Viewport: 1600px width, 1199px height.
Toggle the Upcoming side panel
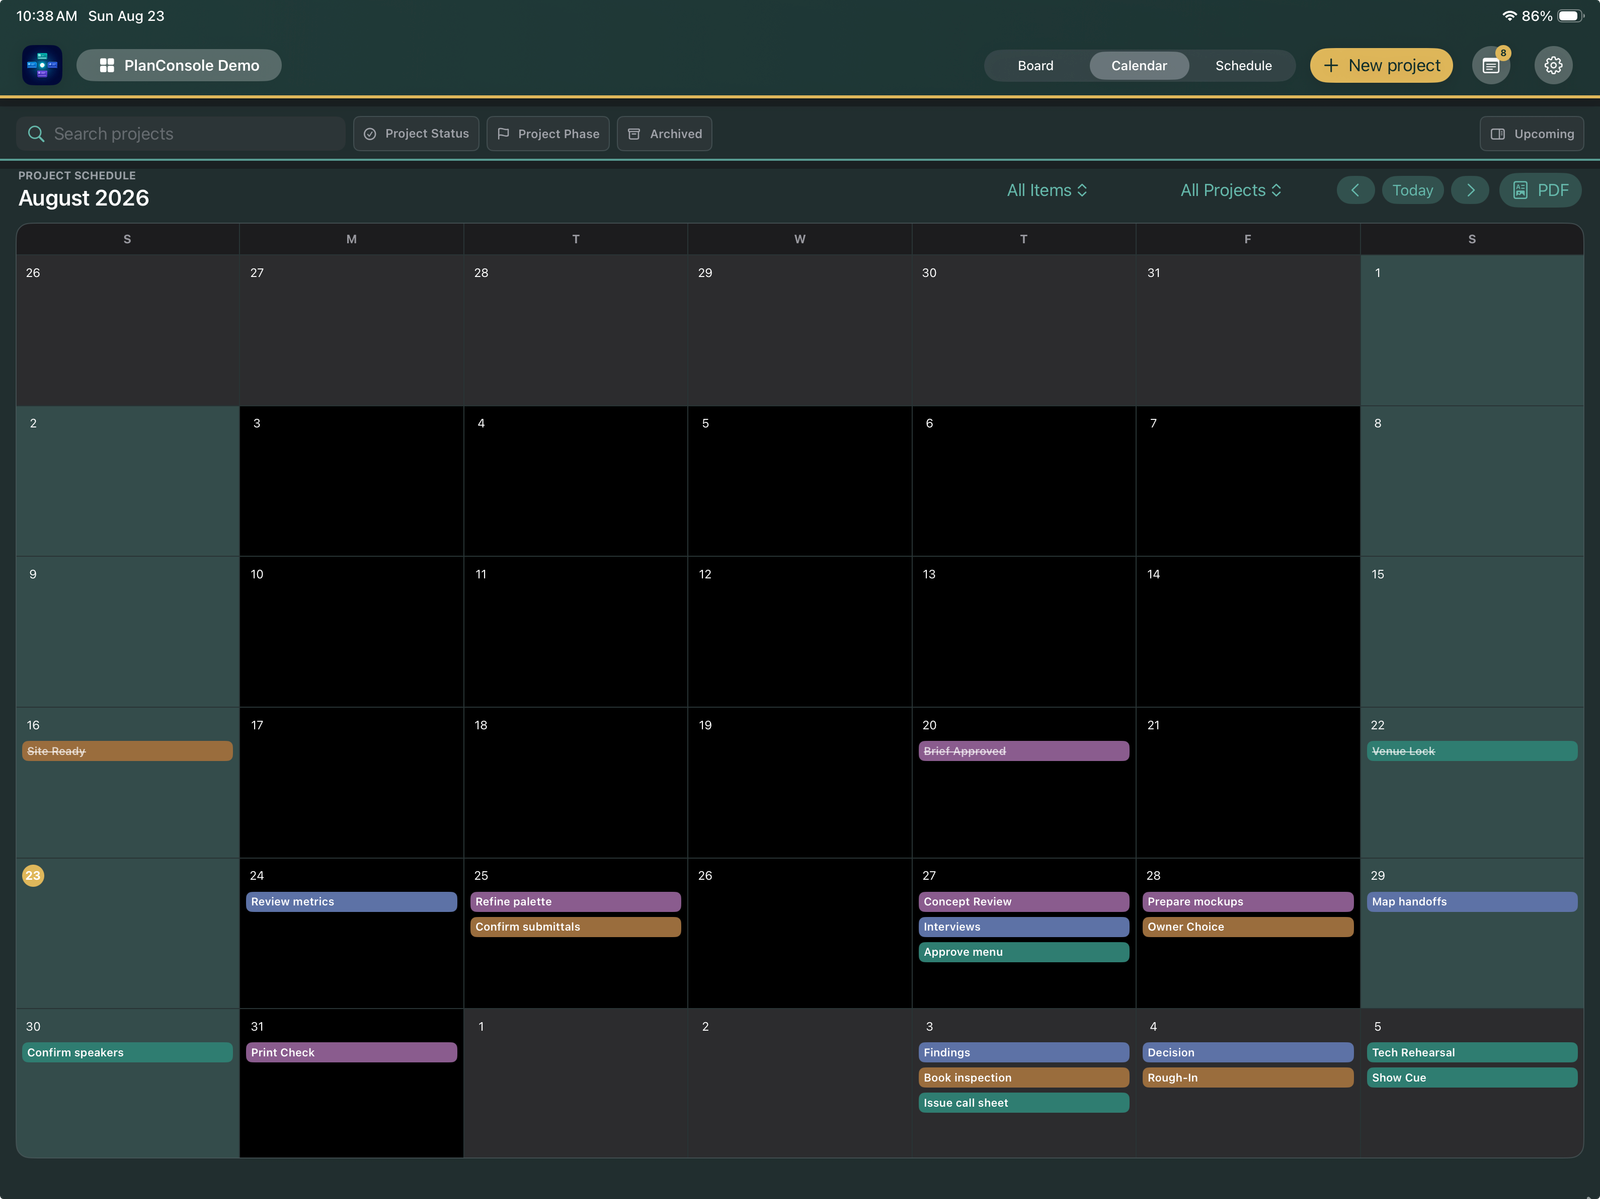point(1531,133)
